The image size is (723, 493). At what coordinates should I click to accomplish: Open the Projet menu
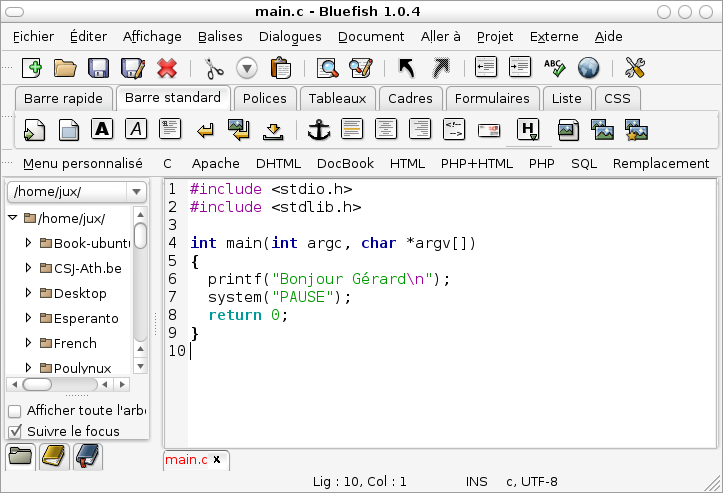coord(495,36)
